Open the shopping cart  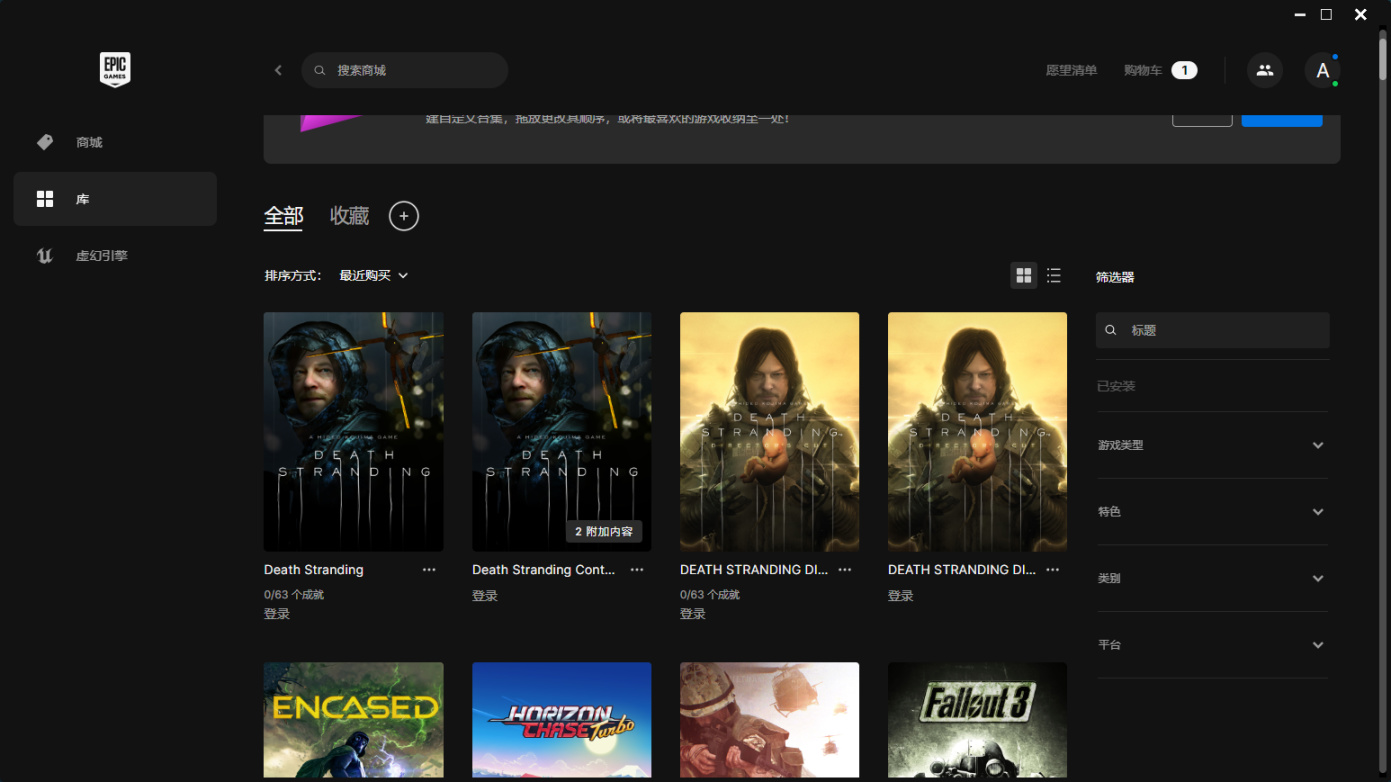1159,71
